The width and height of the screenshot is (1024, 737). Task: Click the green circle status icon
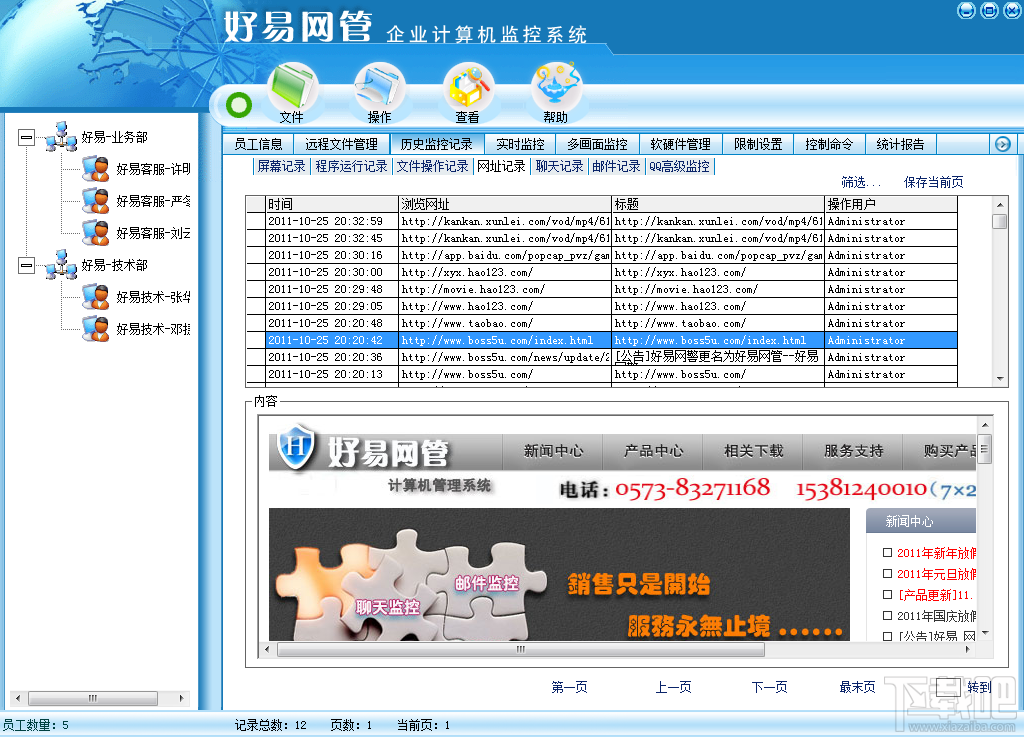239,105
